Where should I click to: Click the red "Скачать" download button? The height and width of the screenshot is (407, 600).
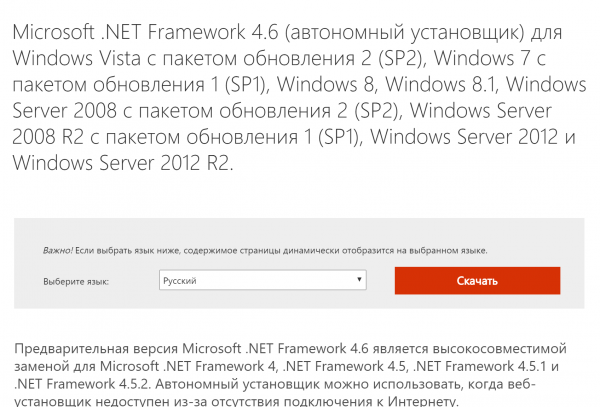[477, 281]
